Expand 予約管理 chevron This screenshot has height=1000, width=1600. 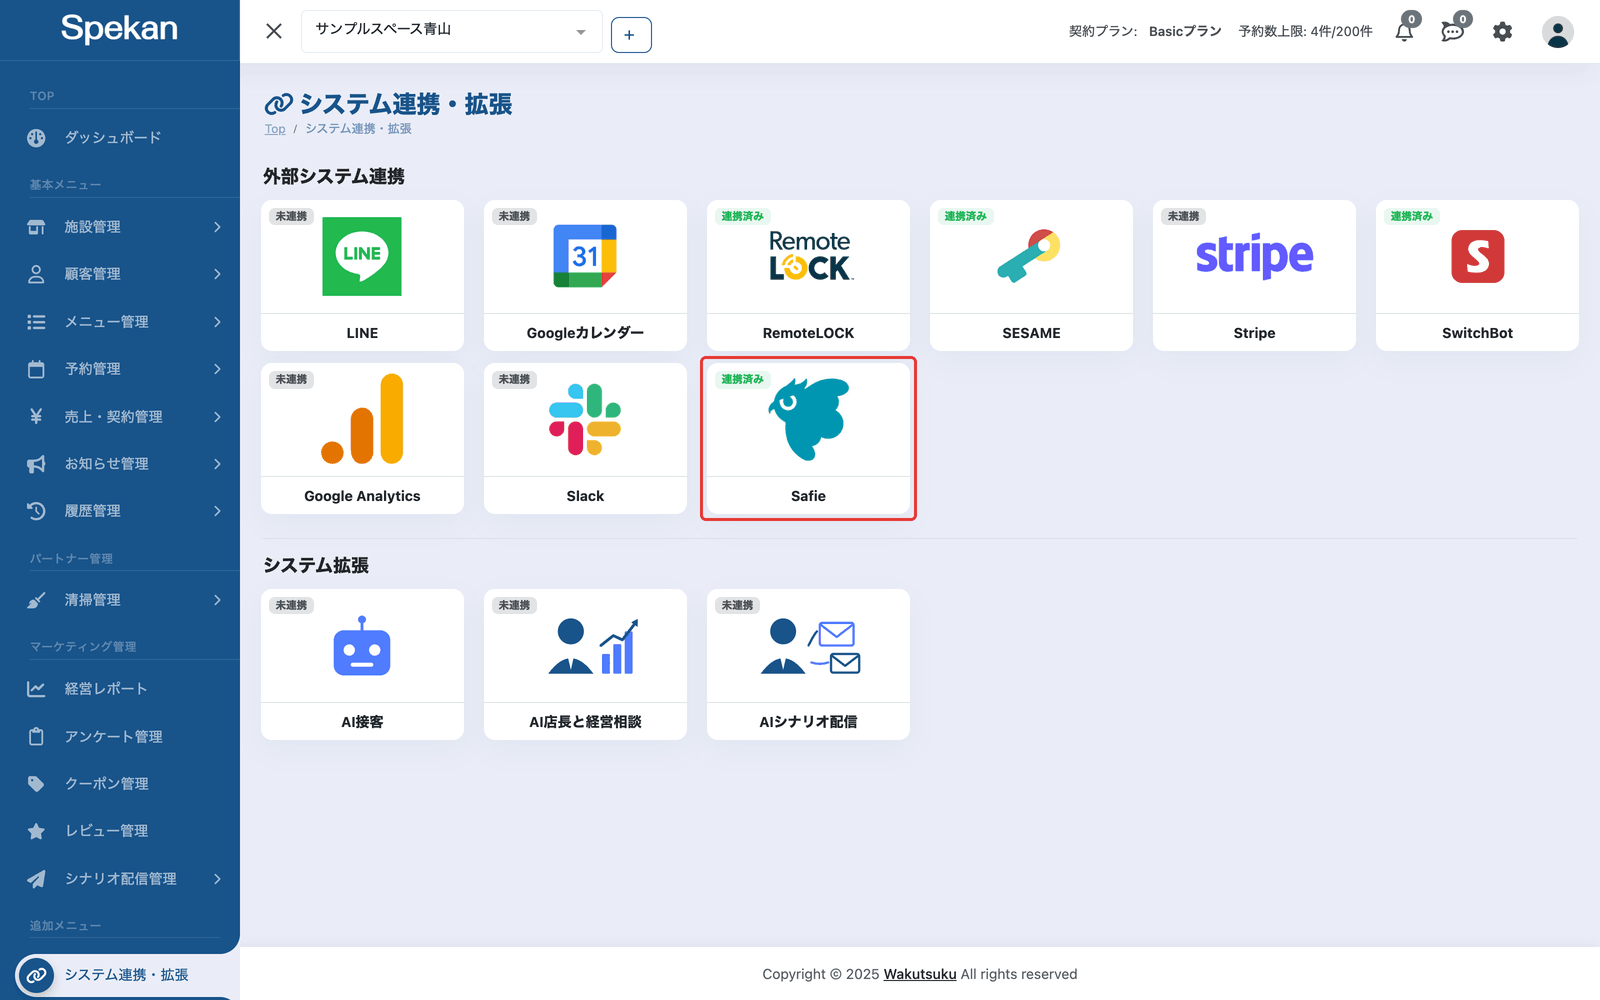tap(217, 369)
